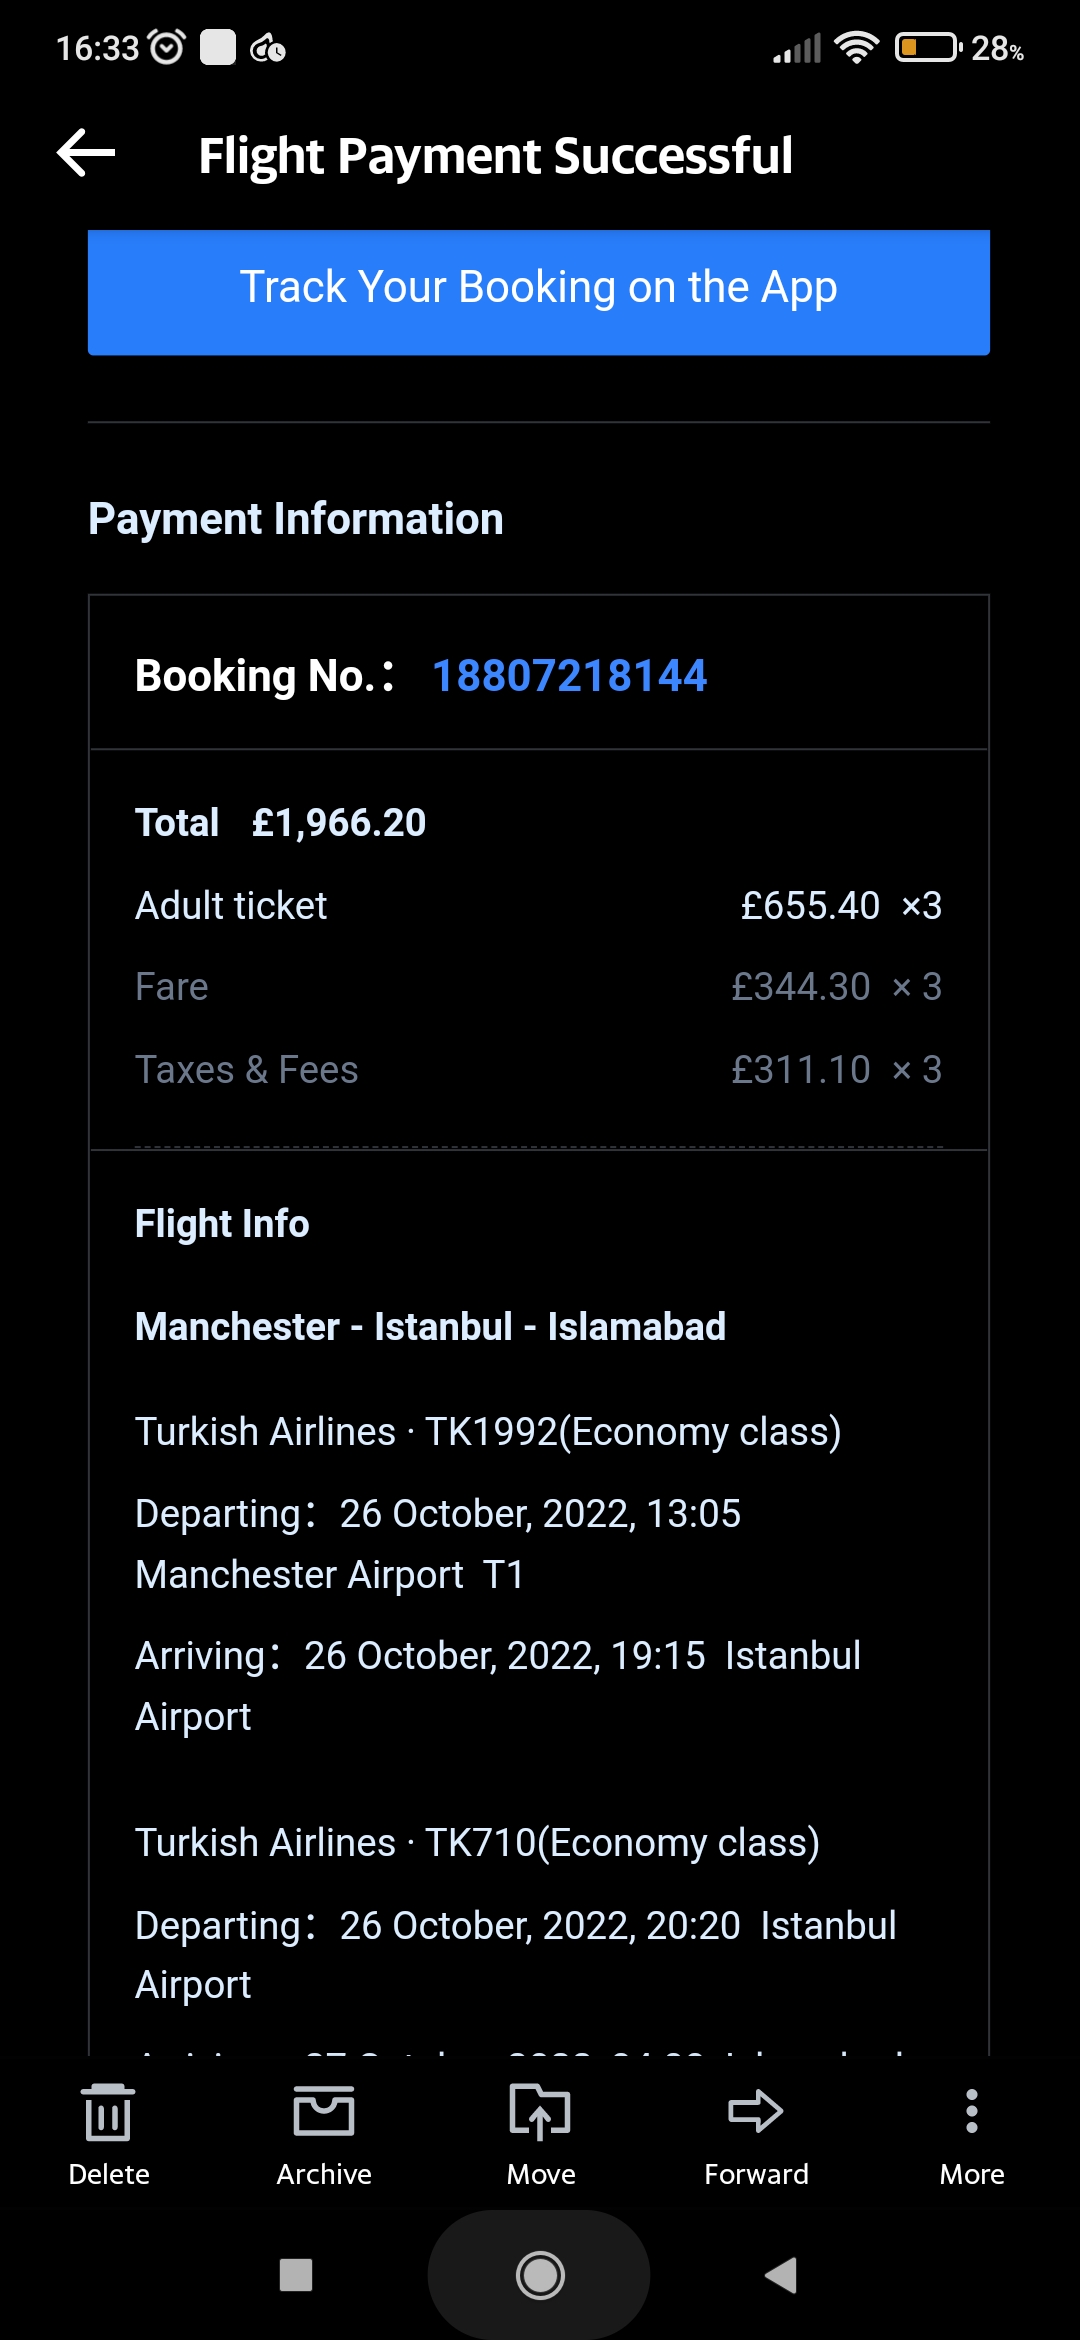This screenshot has height=2340, width=1080.
Task: Tap the Total £1,966.20 row
Action: pos(281,823)
